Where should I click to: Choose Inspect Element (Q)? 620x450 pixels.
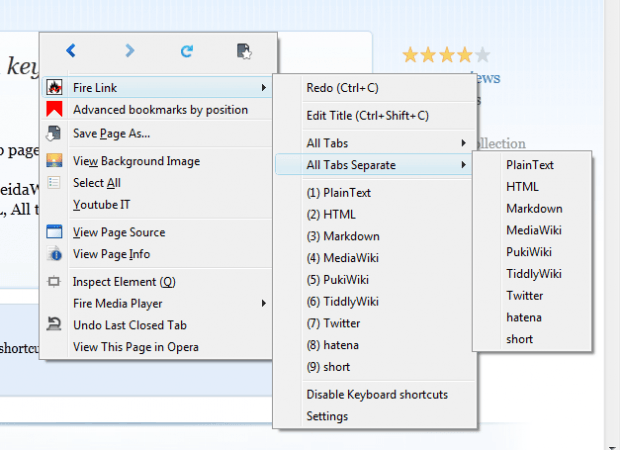[x=156, y=282]
